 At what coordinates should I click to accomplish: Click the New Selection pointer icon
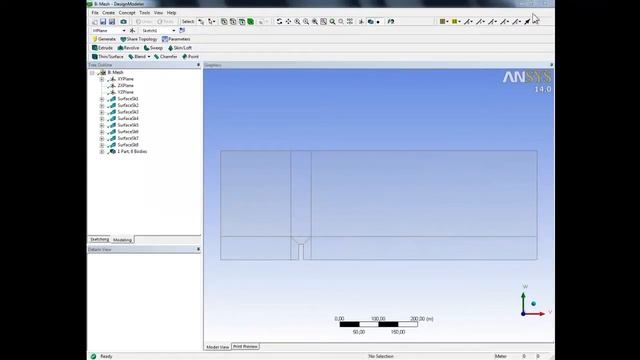[x=201, y=22]
